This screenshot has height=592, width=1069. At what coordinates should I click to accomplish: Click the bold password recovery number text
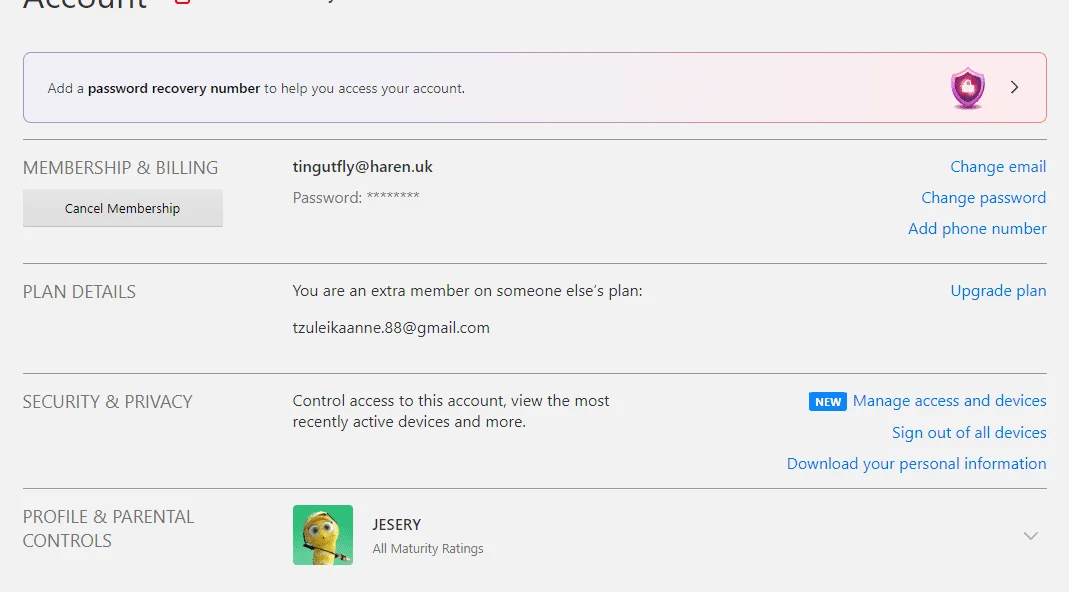(174, 89)
